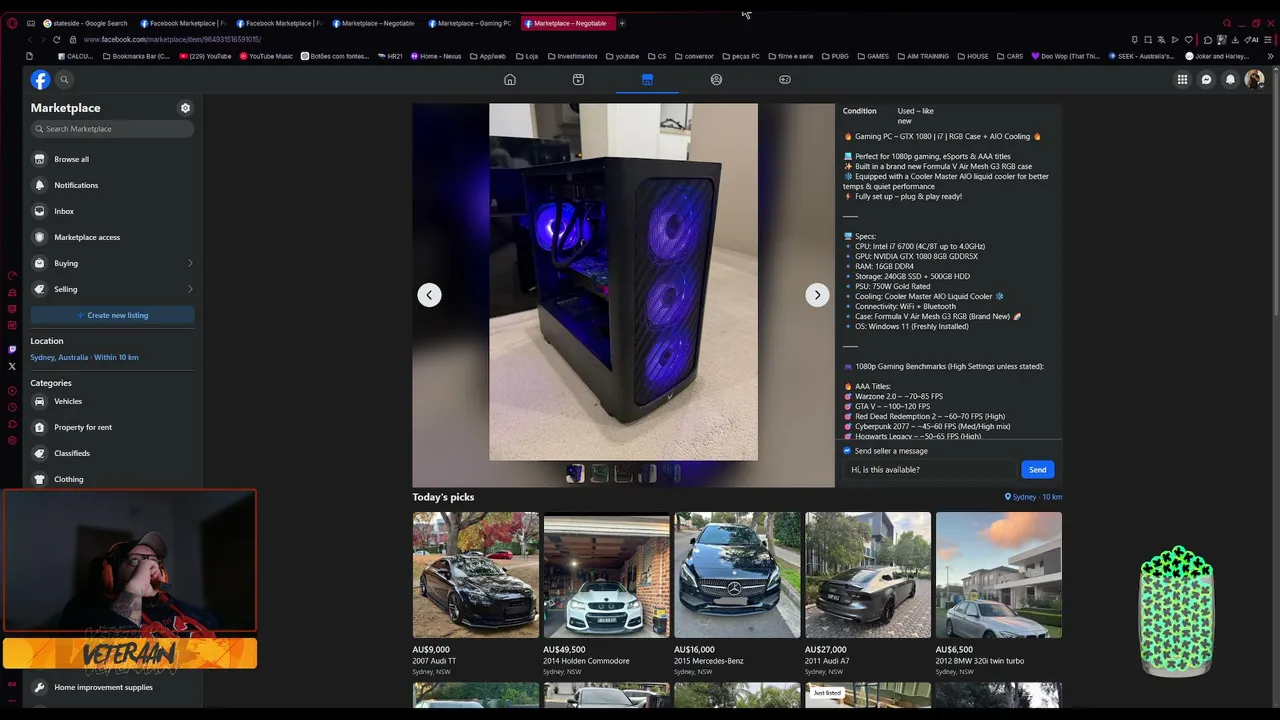Screen dimensions: 1280x720
Task: Change location Sydney, Australia · Within 10 km
Action: pyautogui.click(x=84, y=357)
